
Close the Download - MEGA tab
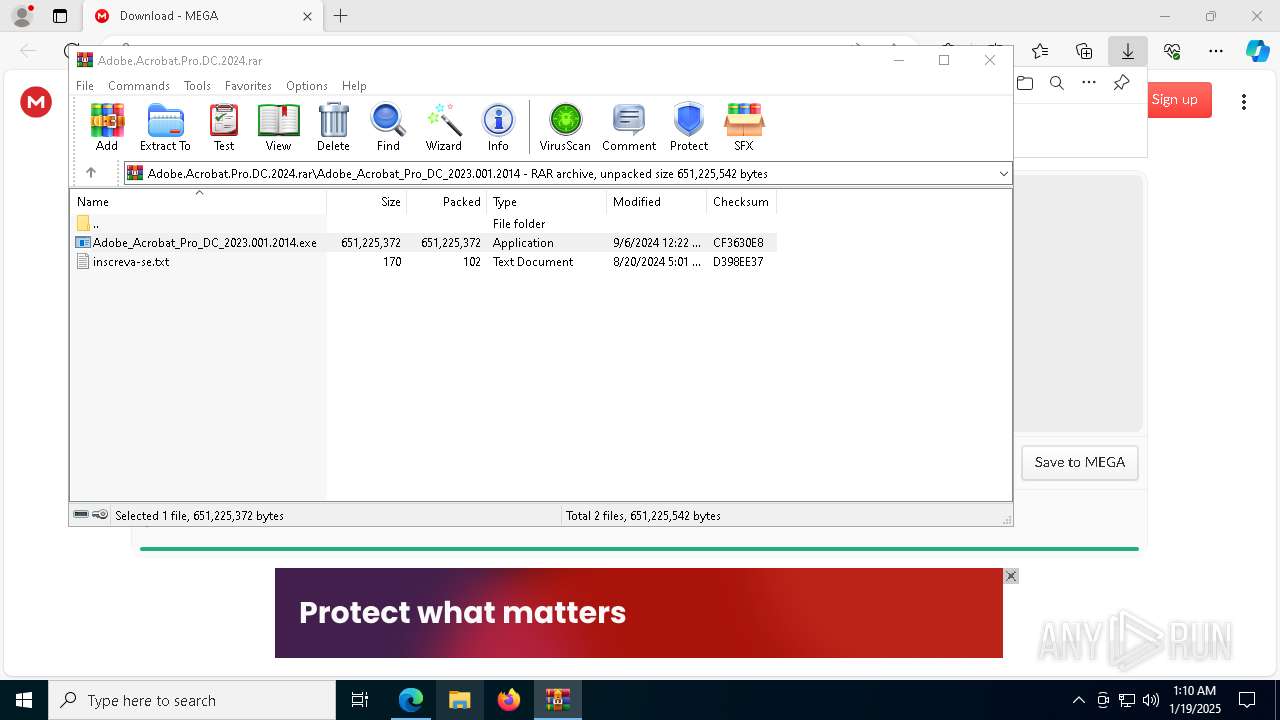click(307, 16)
